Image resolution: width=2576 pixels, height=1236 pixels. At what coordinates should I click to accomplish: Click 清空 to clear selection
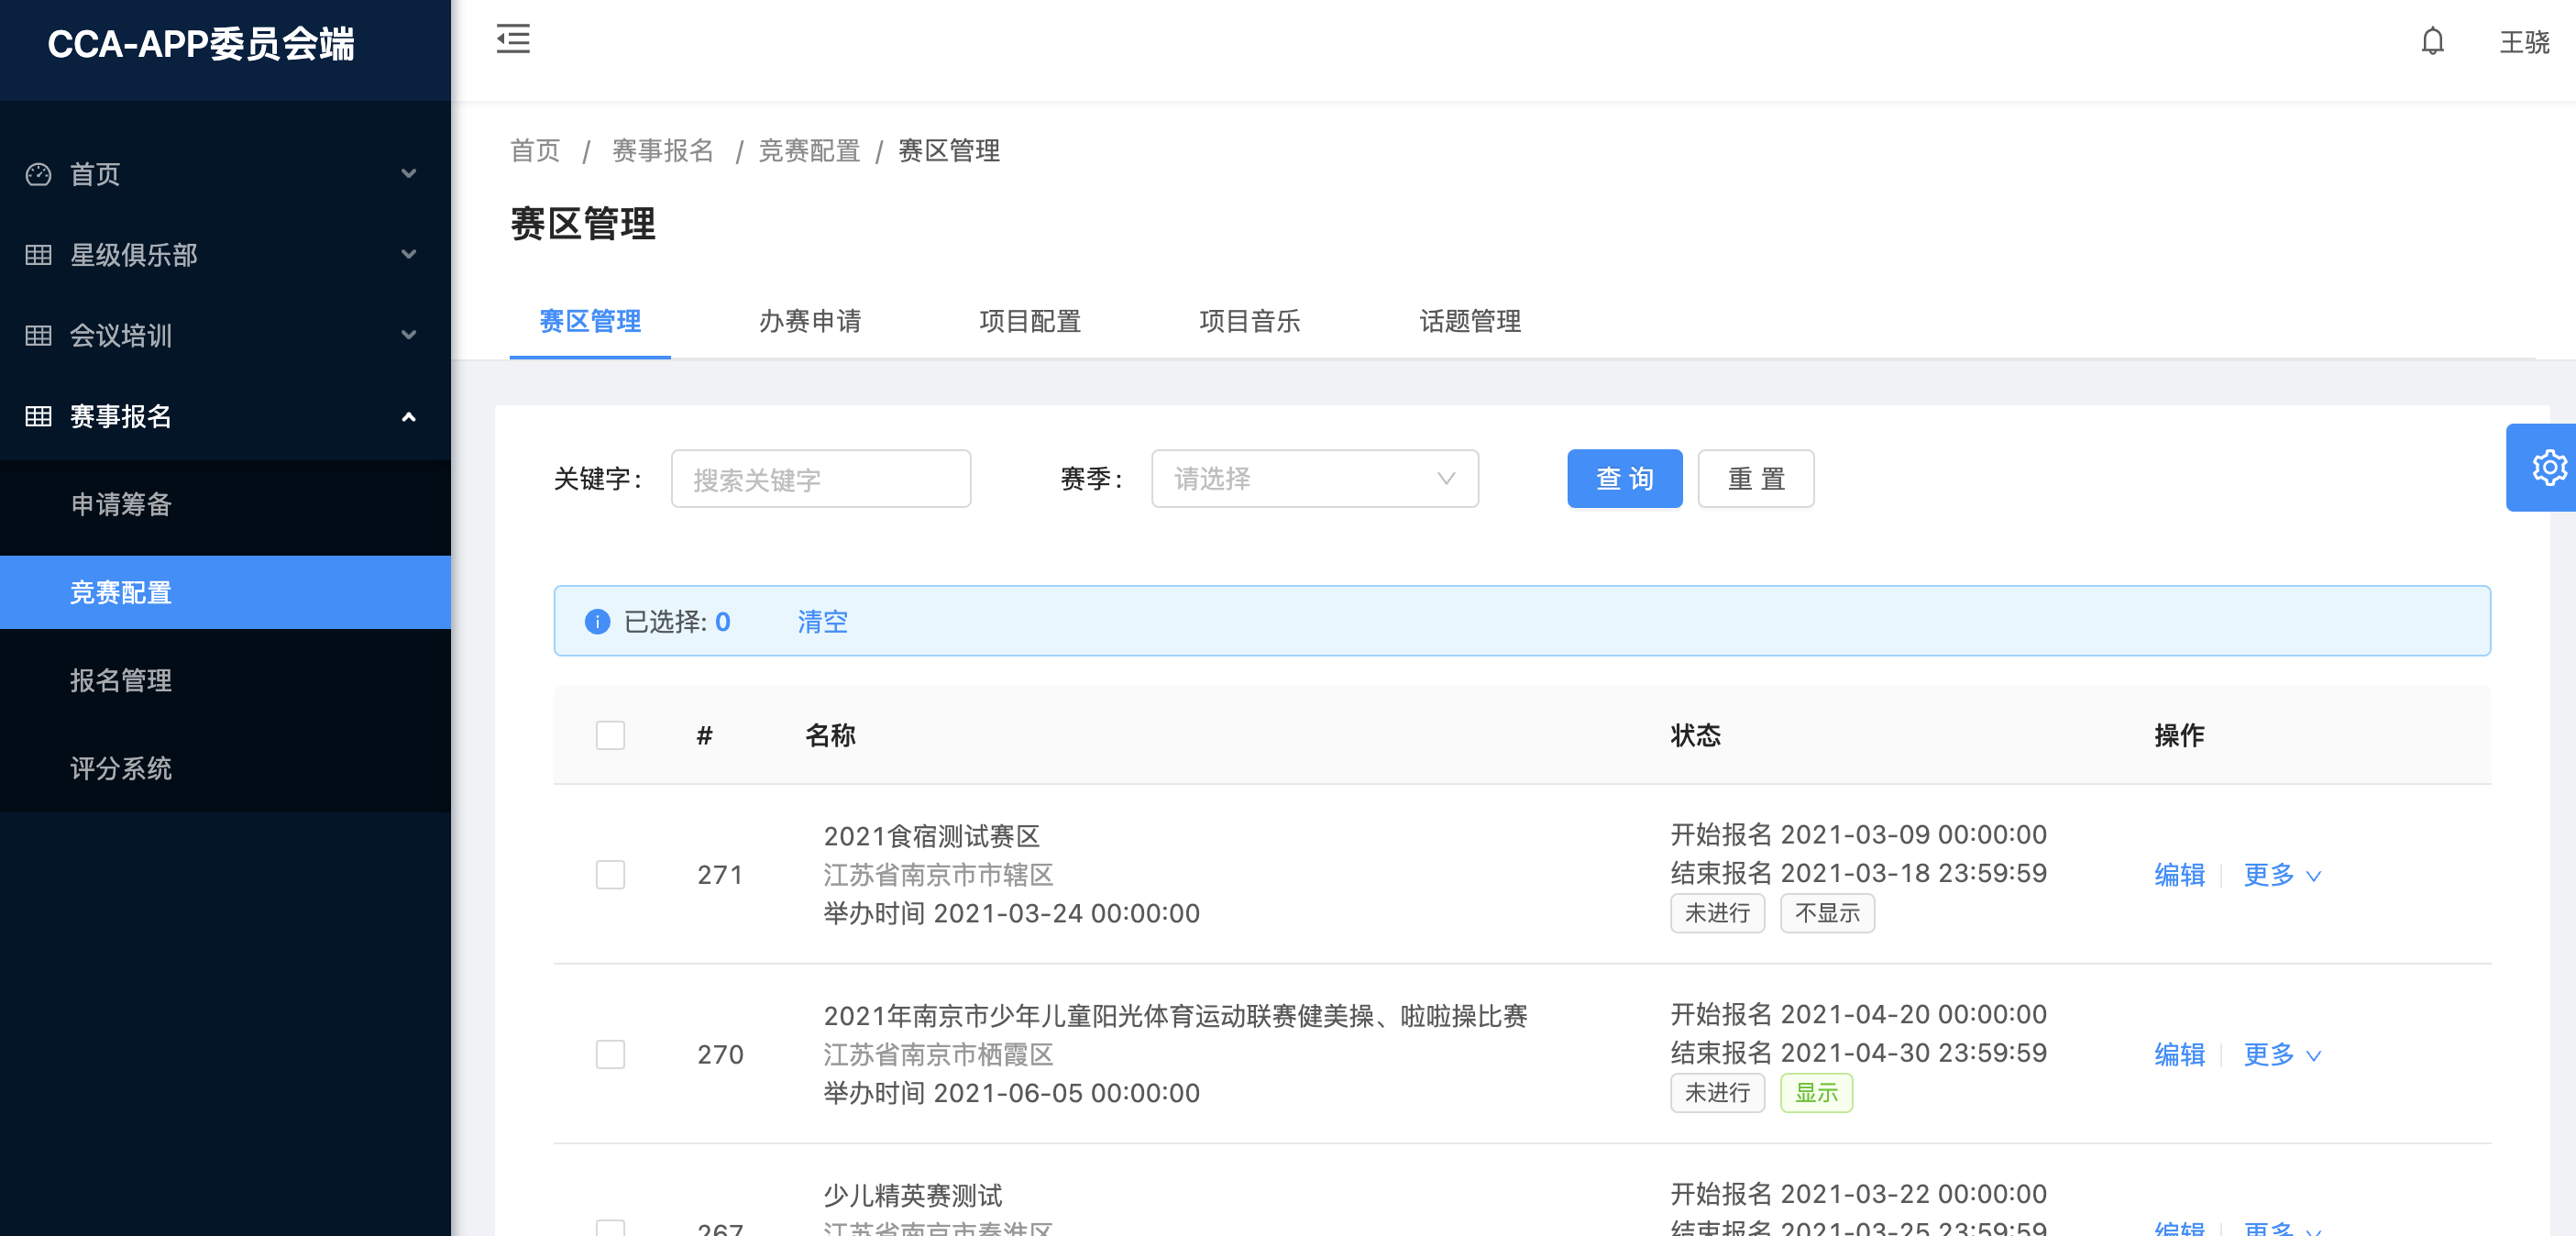click(822, 622)
